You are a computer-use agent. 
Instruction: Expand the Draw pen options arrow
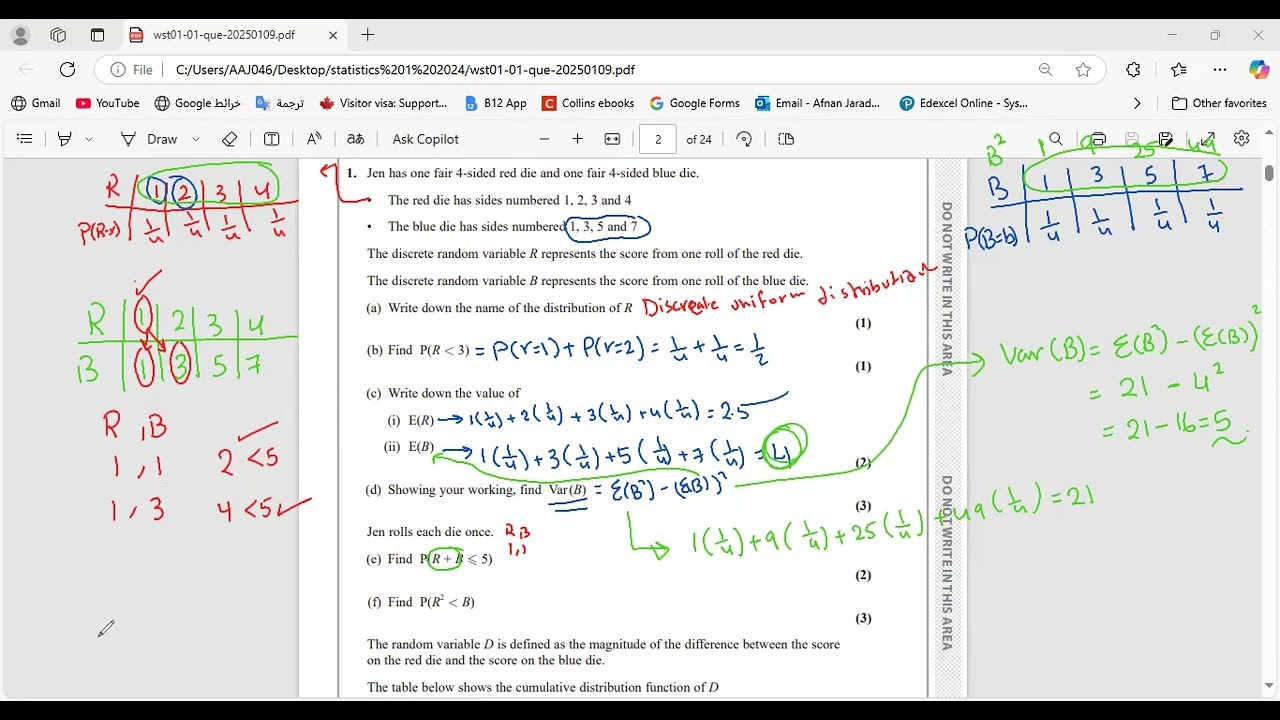click(196, 139)
